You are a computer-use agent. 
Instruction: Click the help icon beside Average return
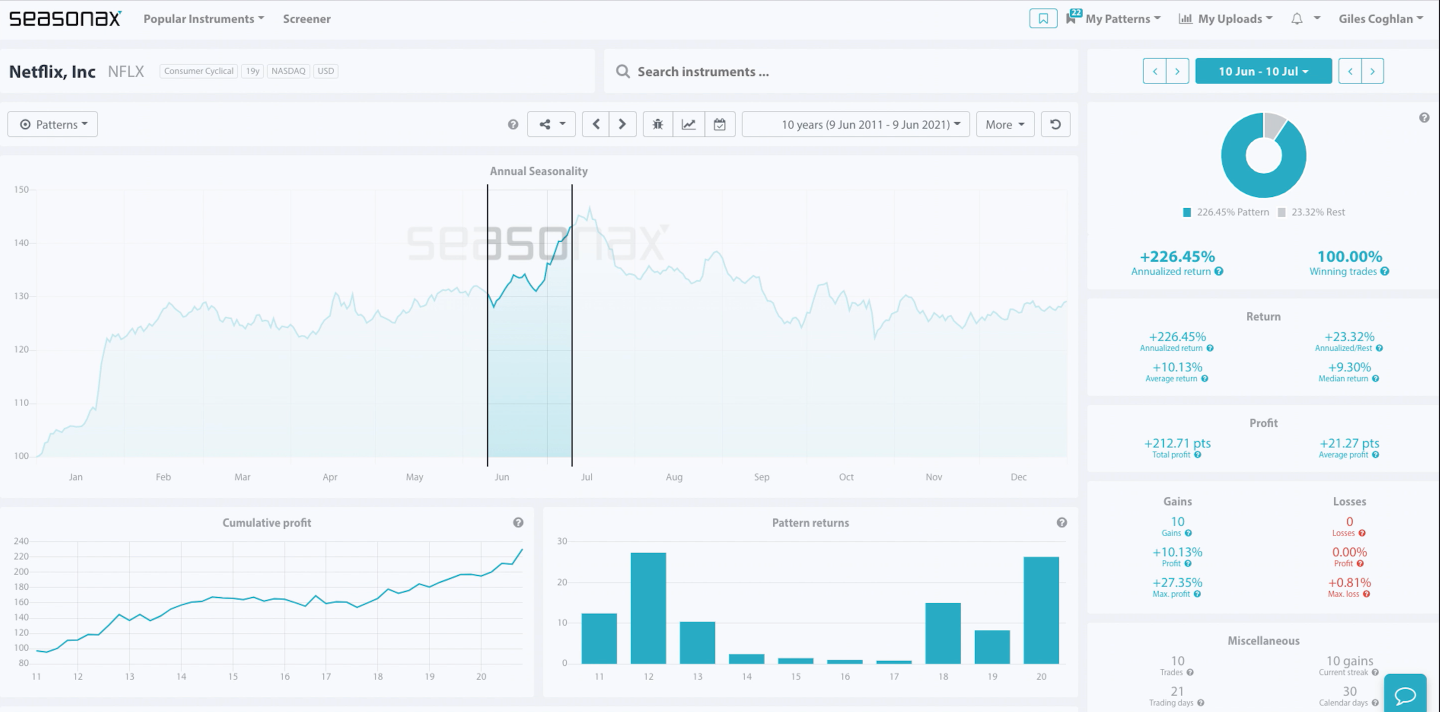(1204, 379)
